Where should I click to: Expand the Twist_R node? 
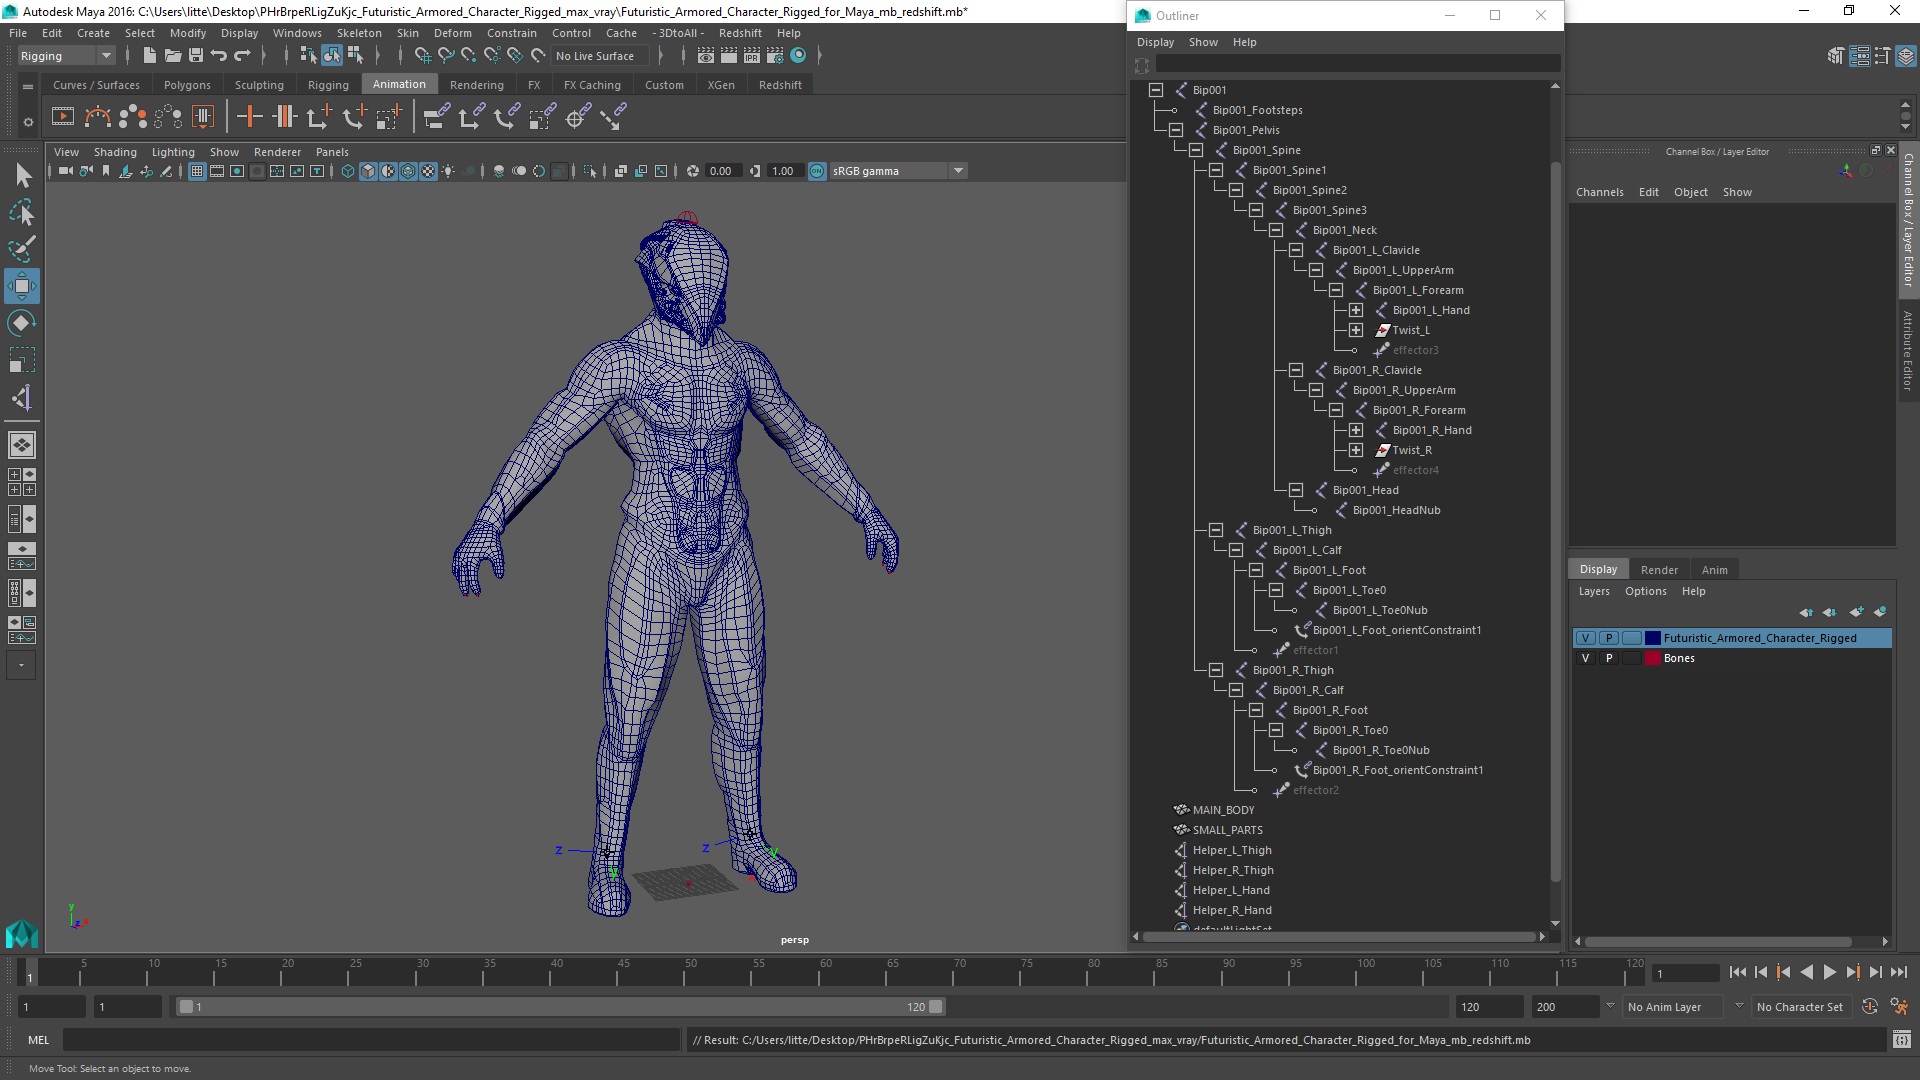pos(1356,450)
